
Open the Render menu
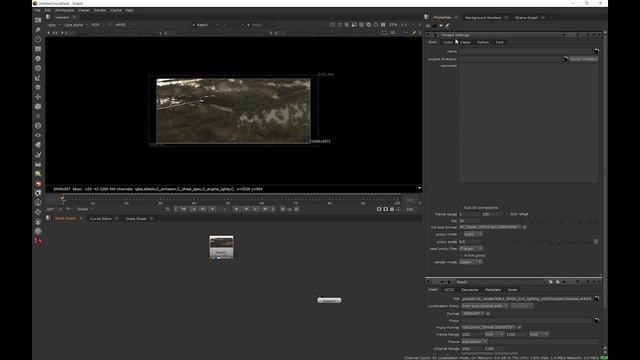coord(100,10)
